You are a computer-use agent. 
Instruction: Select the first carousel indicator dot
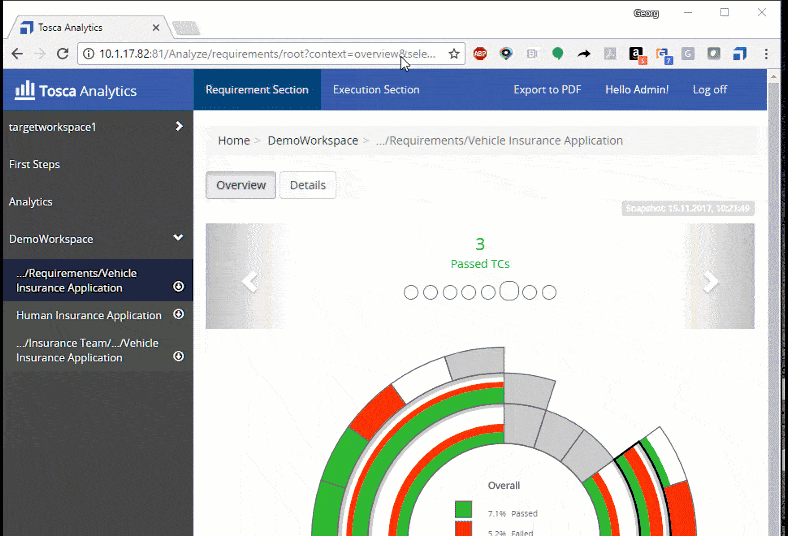tap(411, 292)
